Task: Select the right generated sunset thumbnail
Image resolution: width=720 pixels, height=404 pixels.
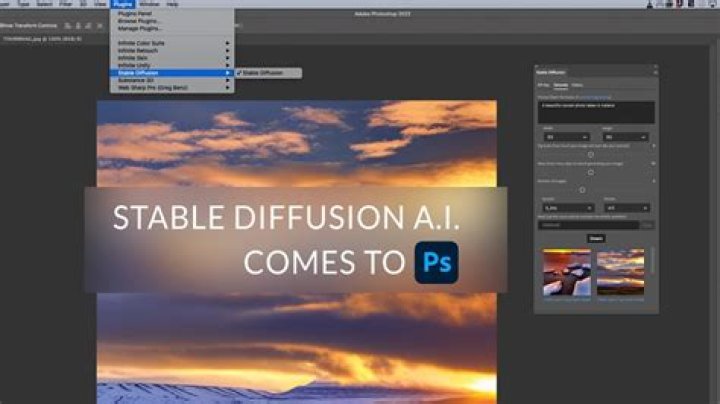Action: (620, 272)
